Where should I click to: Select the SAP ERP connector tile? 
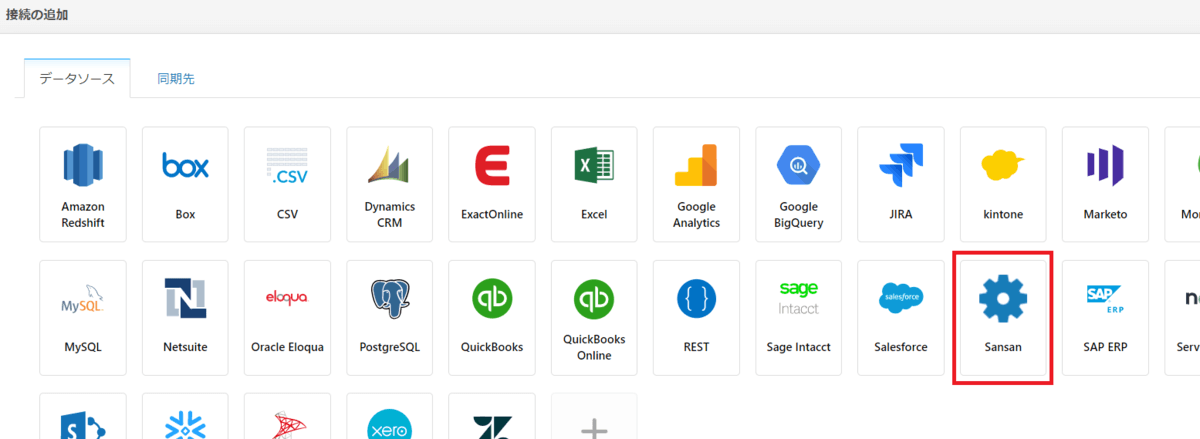(1105, 318)
